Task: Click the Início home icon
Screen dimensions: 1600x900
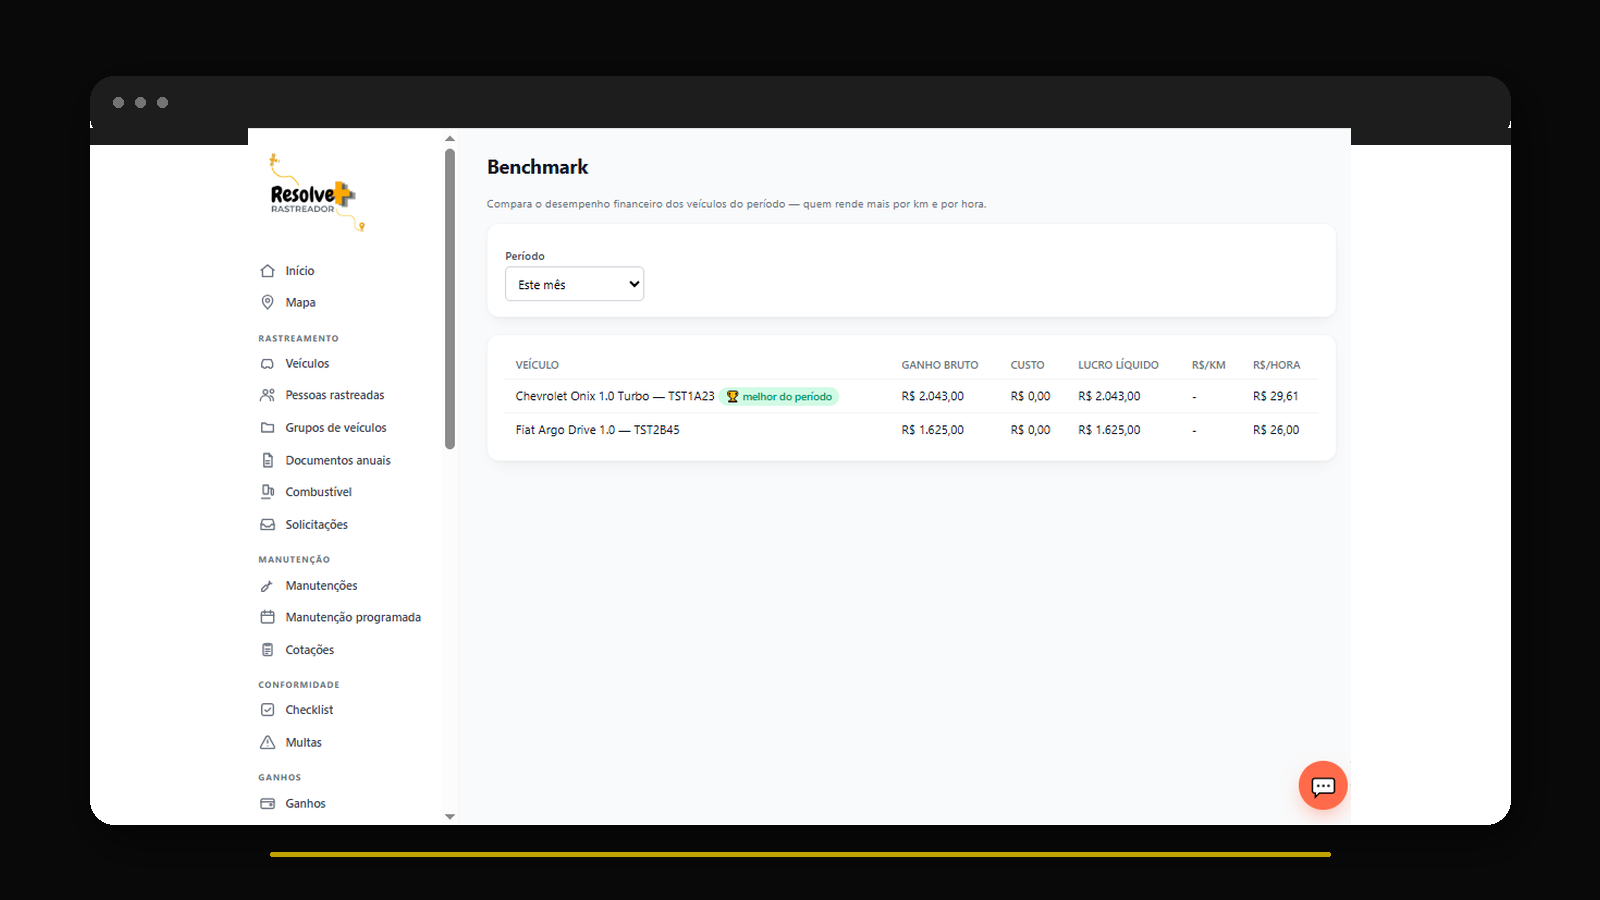Action: point(267,271)
